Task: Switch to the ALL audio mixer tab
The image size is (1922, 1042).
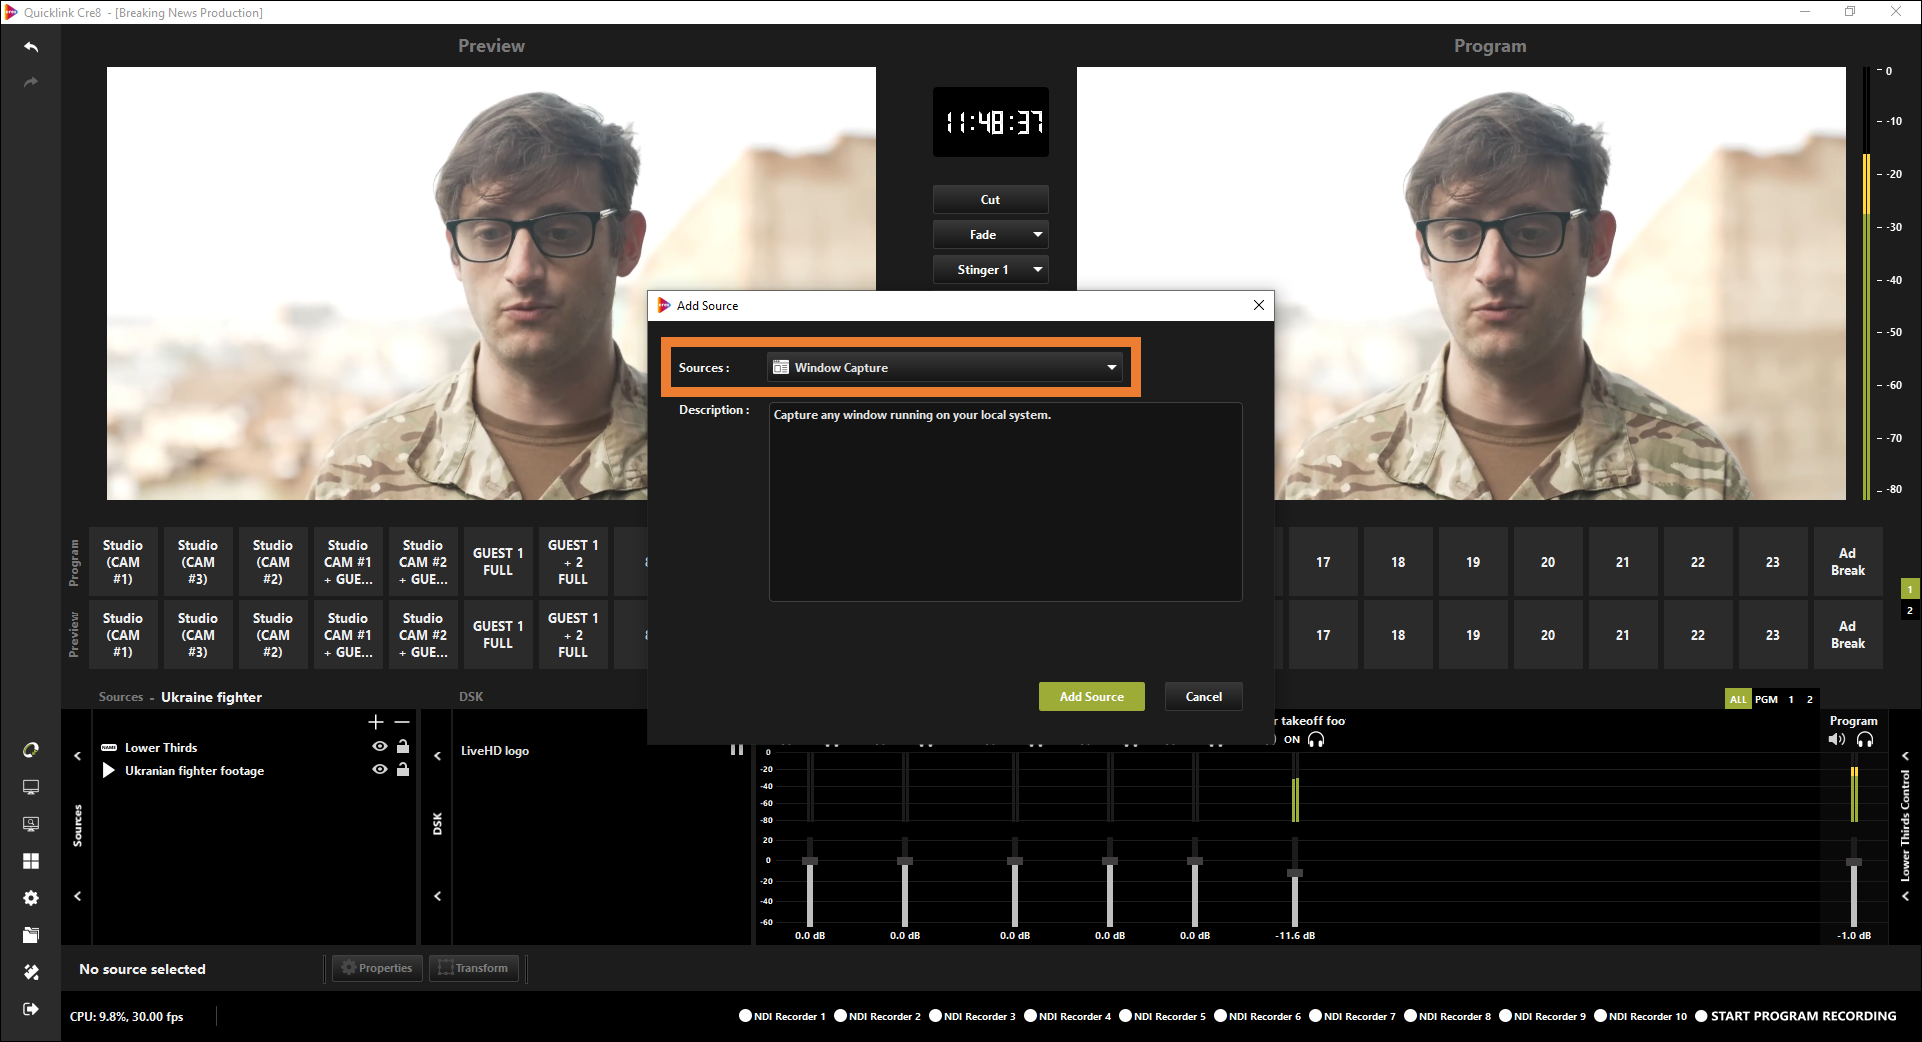Action: click(x=1738, y=699)
